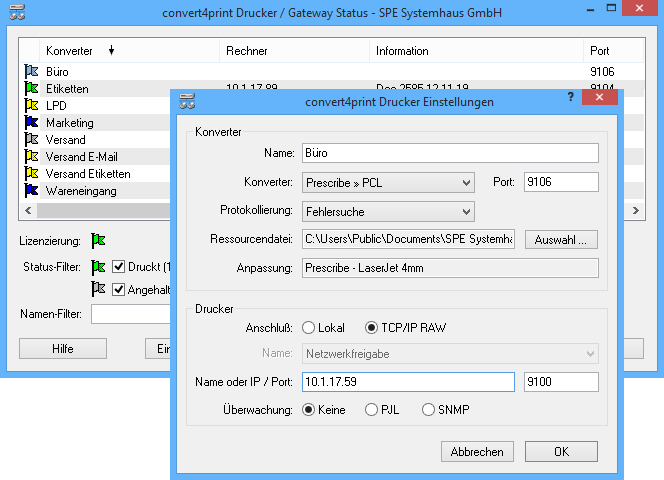This screenshot has height=480, width=664.
Task: Click the dialog's app icon in title bar
Action: [x=187, y=100]
